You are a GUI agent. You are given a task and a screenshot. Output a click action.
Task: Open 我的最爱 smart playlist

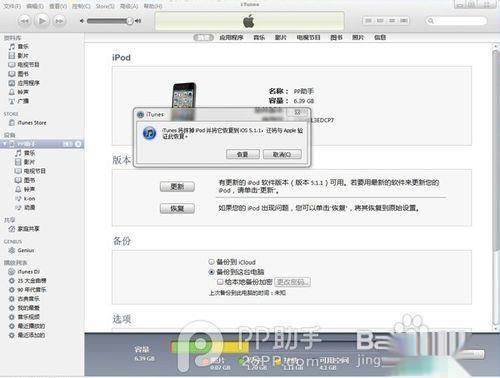click(x=24, y=308)
